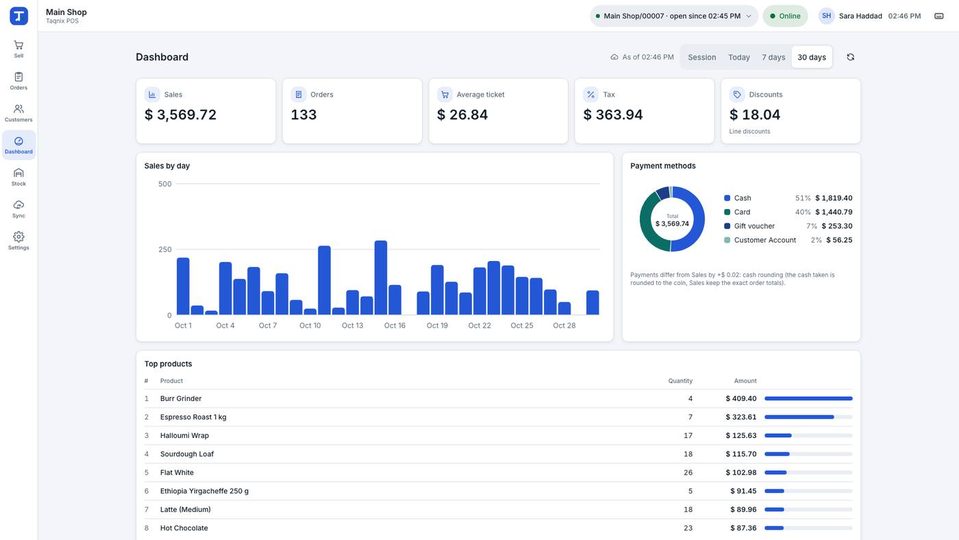
Task: Go to Customers in the sidebar
Action: point(18,113)
